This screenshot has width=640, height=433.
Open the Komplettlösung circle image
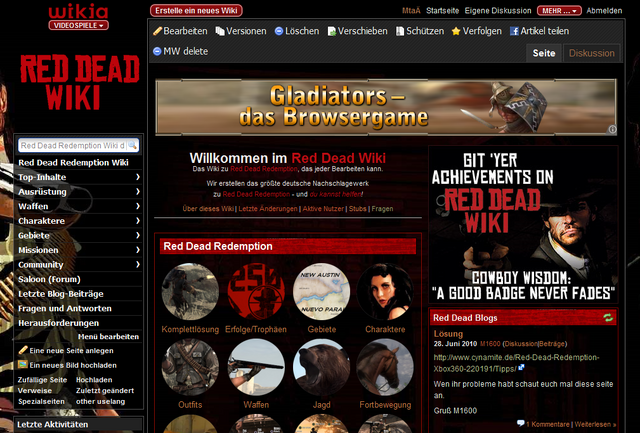tap(190, 291)
